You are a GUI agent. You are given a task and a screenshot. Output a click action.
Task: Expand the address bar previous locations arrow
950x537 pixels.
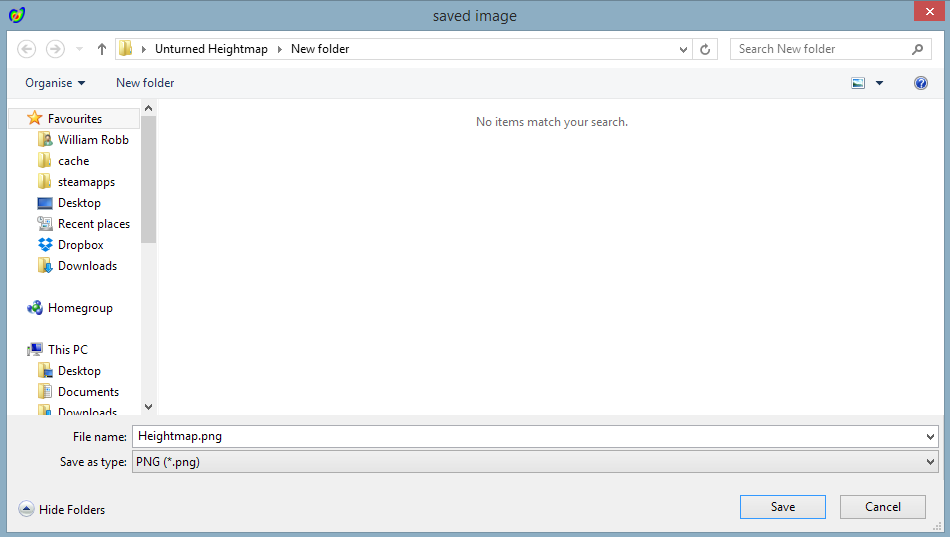[x=684, y=49]
